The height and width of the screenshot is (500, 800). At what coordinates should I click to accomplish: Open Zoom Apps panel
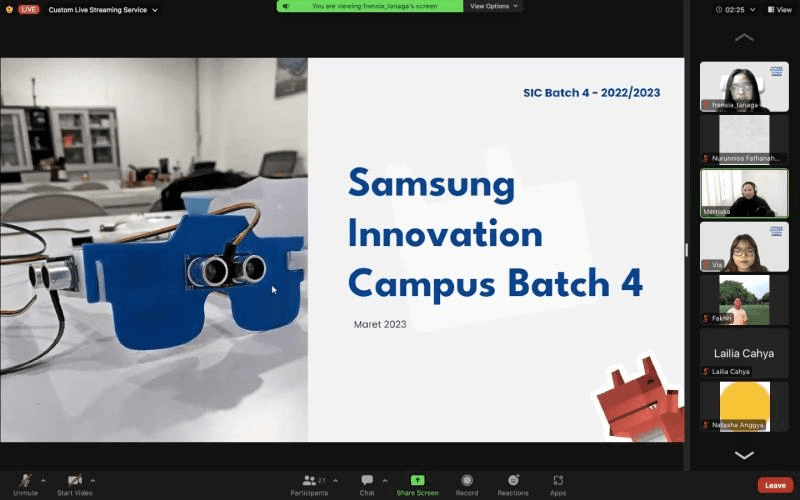[558, 485]
